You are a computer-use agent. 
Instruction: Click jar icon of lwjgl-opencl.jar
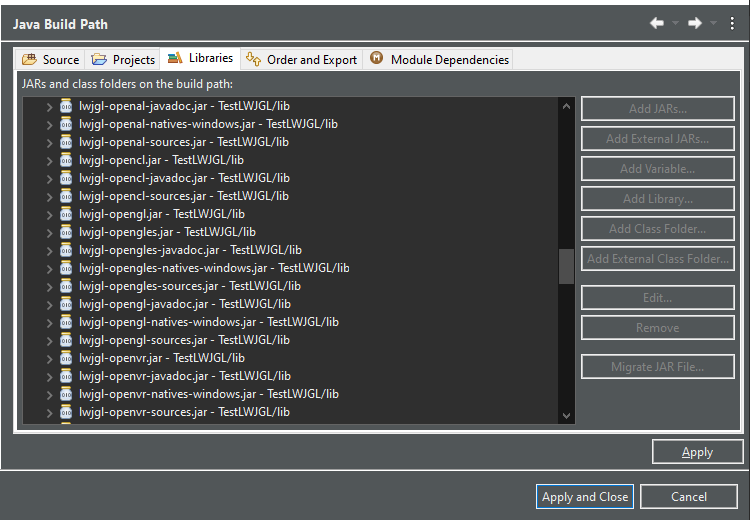click(66, 160)
